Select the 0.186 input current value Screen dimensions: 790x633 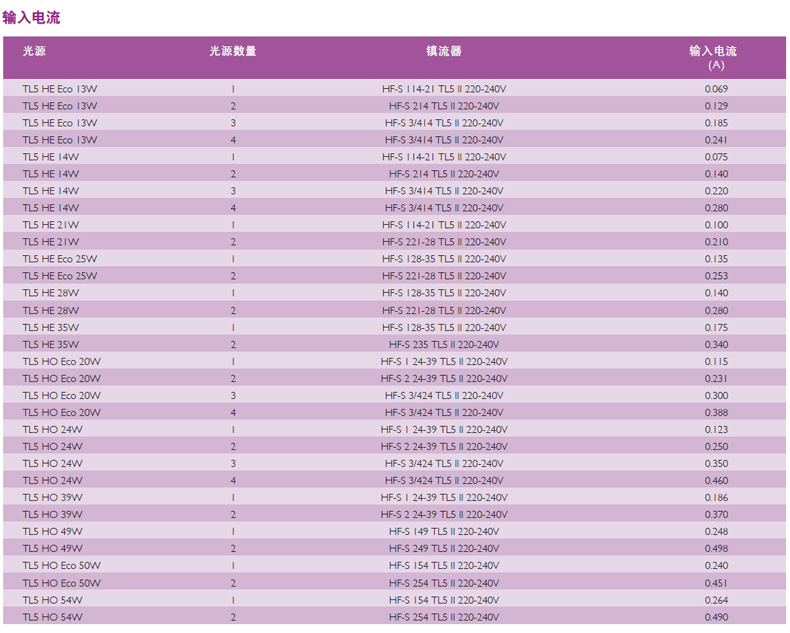tap(715, 497)
